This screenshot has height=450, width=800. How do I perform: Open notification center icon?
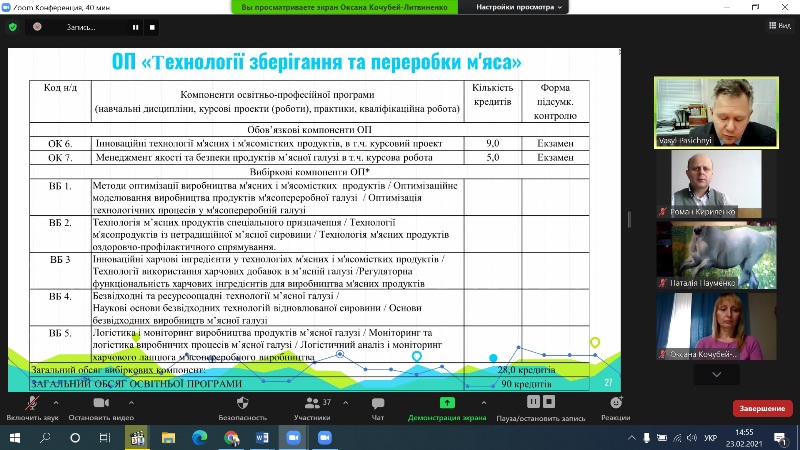pyautogui.click(x=780, y=438)
